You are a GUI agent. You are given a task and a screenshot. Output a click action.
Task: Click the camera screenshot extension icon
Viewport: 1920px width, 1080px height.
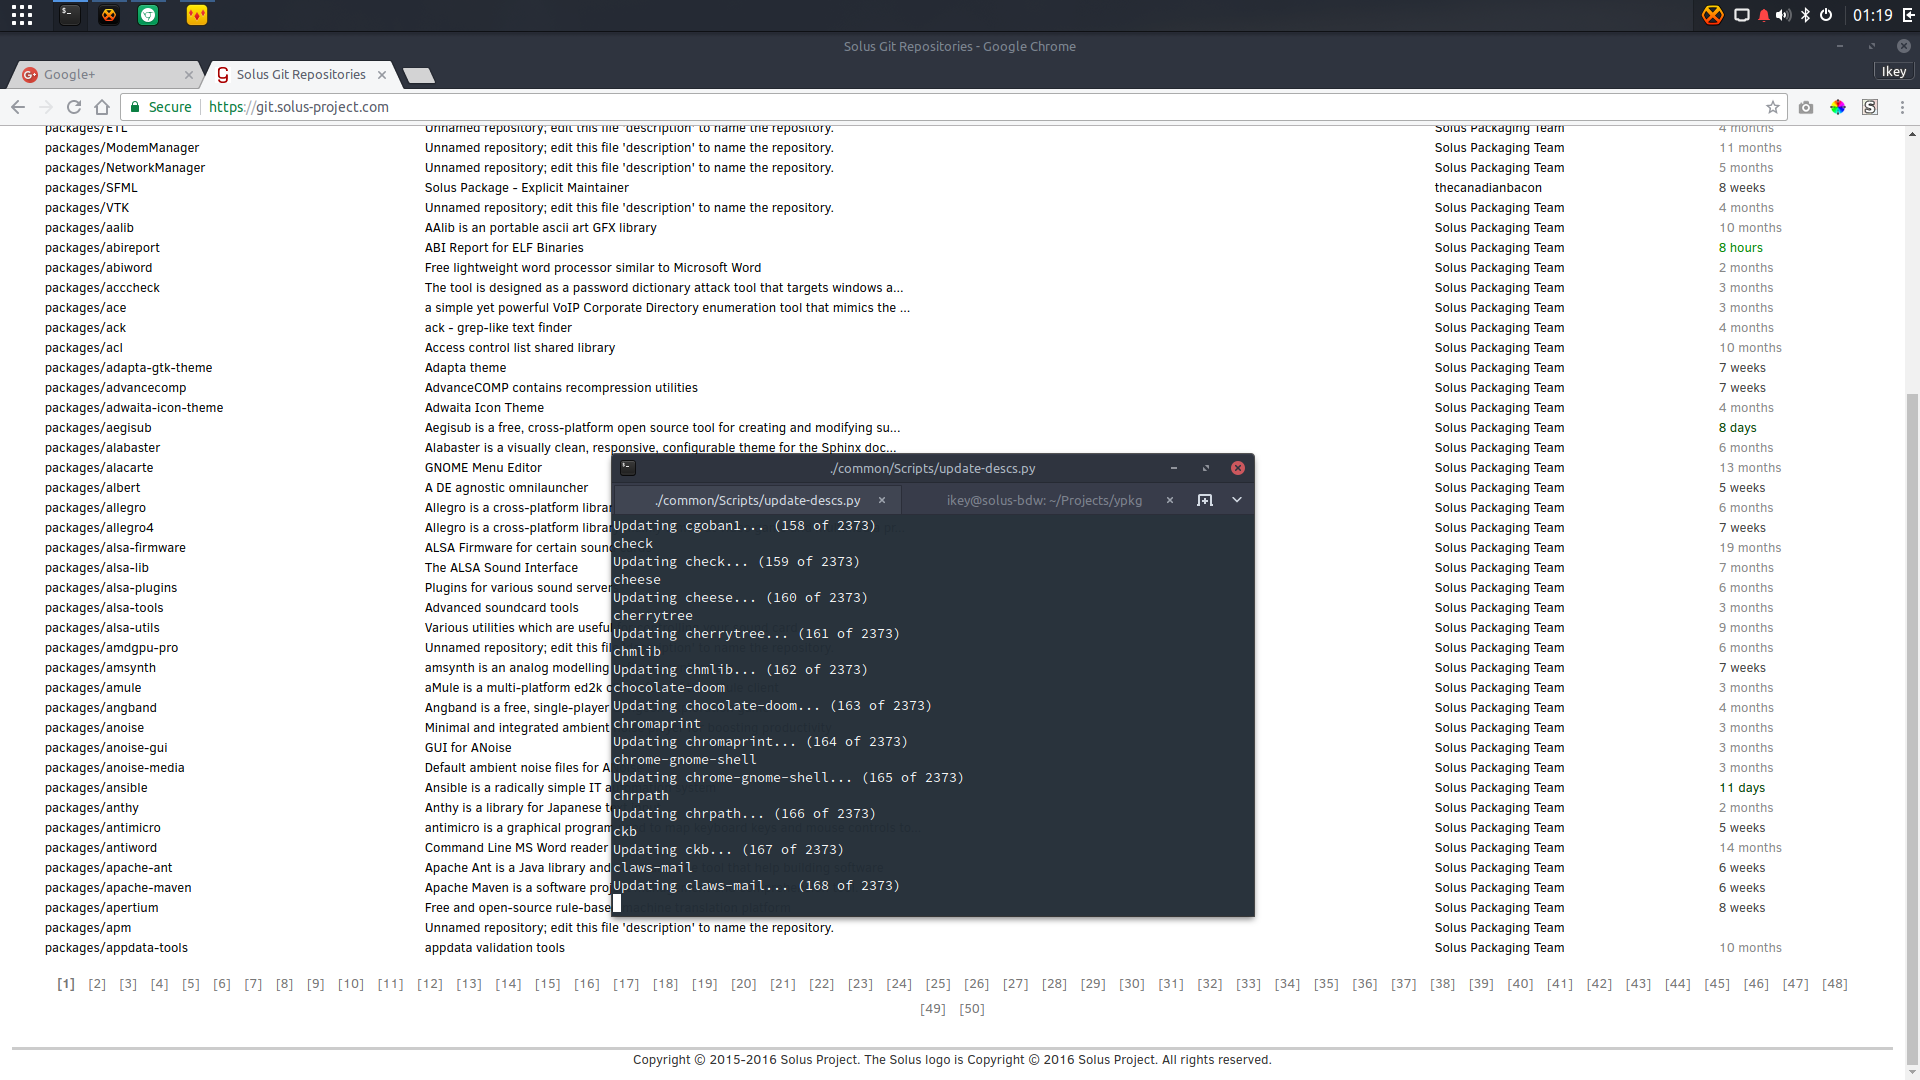coord(1806,107)
